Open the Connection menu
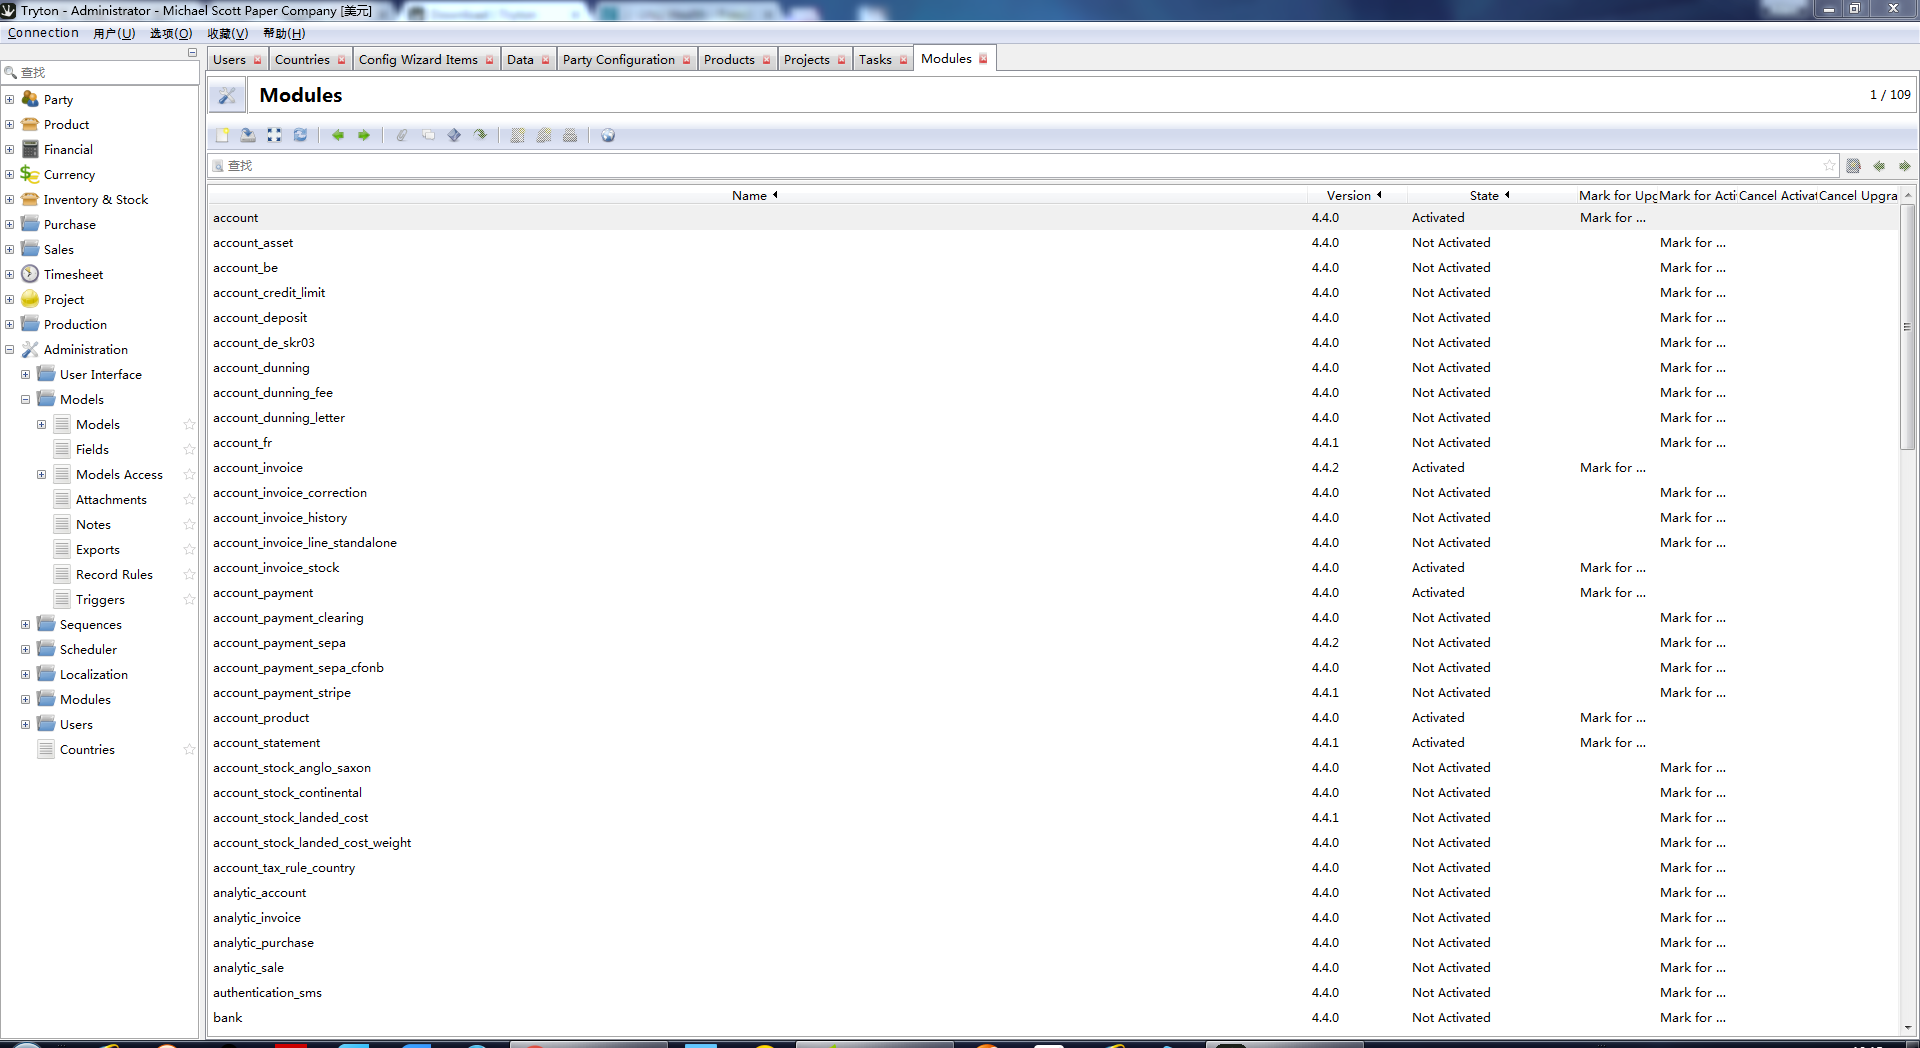The height and width of the screenshot is (1048, 1920). (x=43, y=33)
